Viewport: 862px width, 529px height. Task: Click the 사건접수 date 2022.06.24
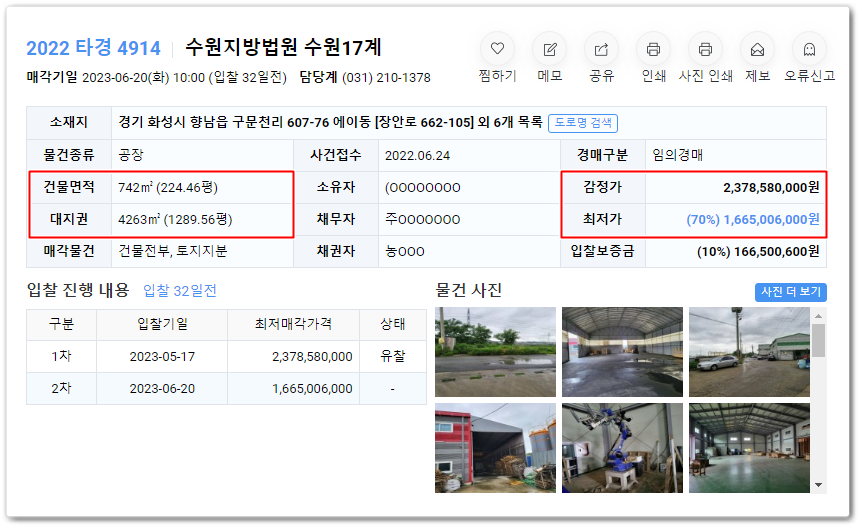tap(417, 156)
